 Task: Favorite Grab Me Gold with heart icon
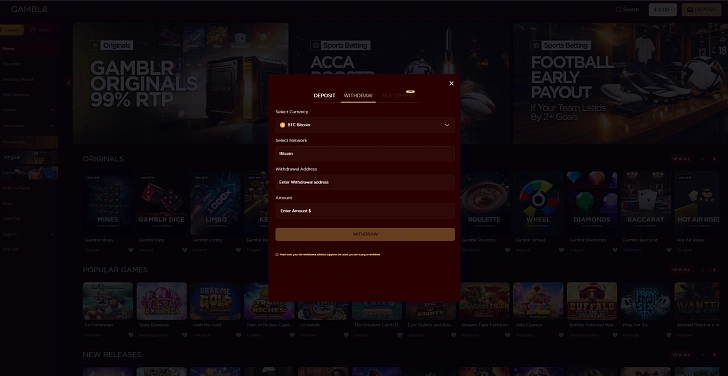(239, 335)
